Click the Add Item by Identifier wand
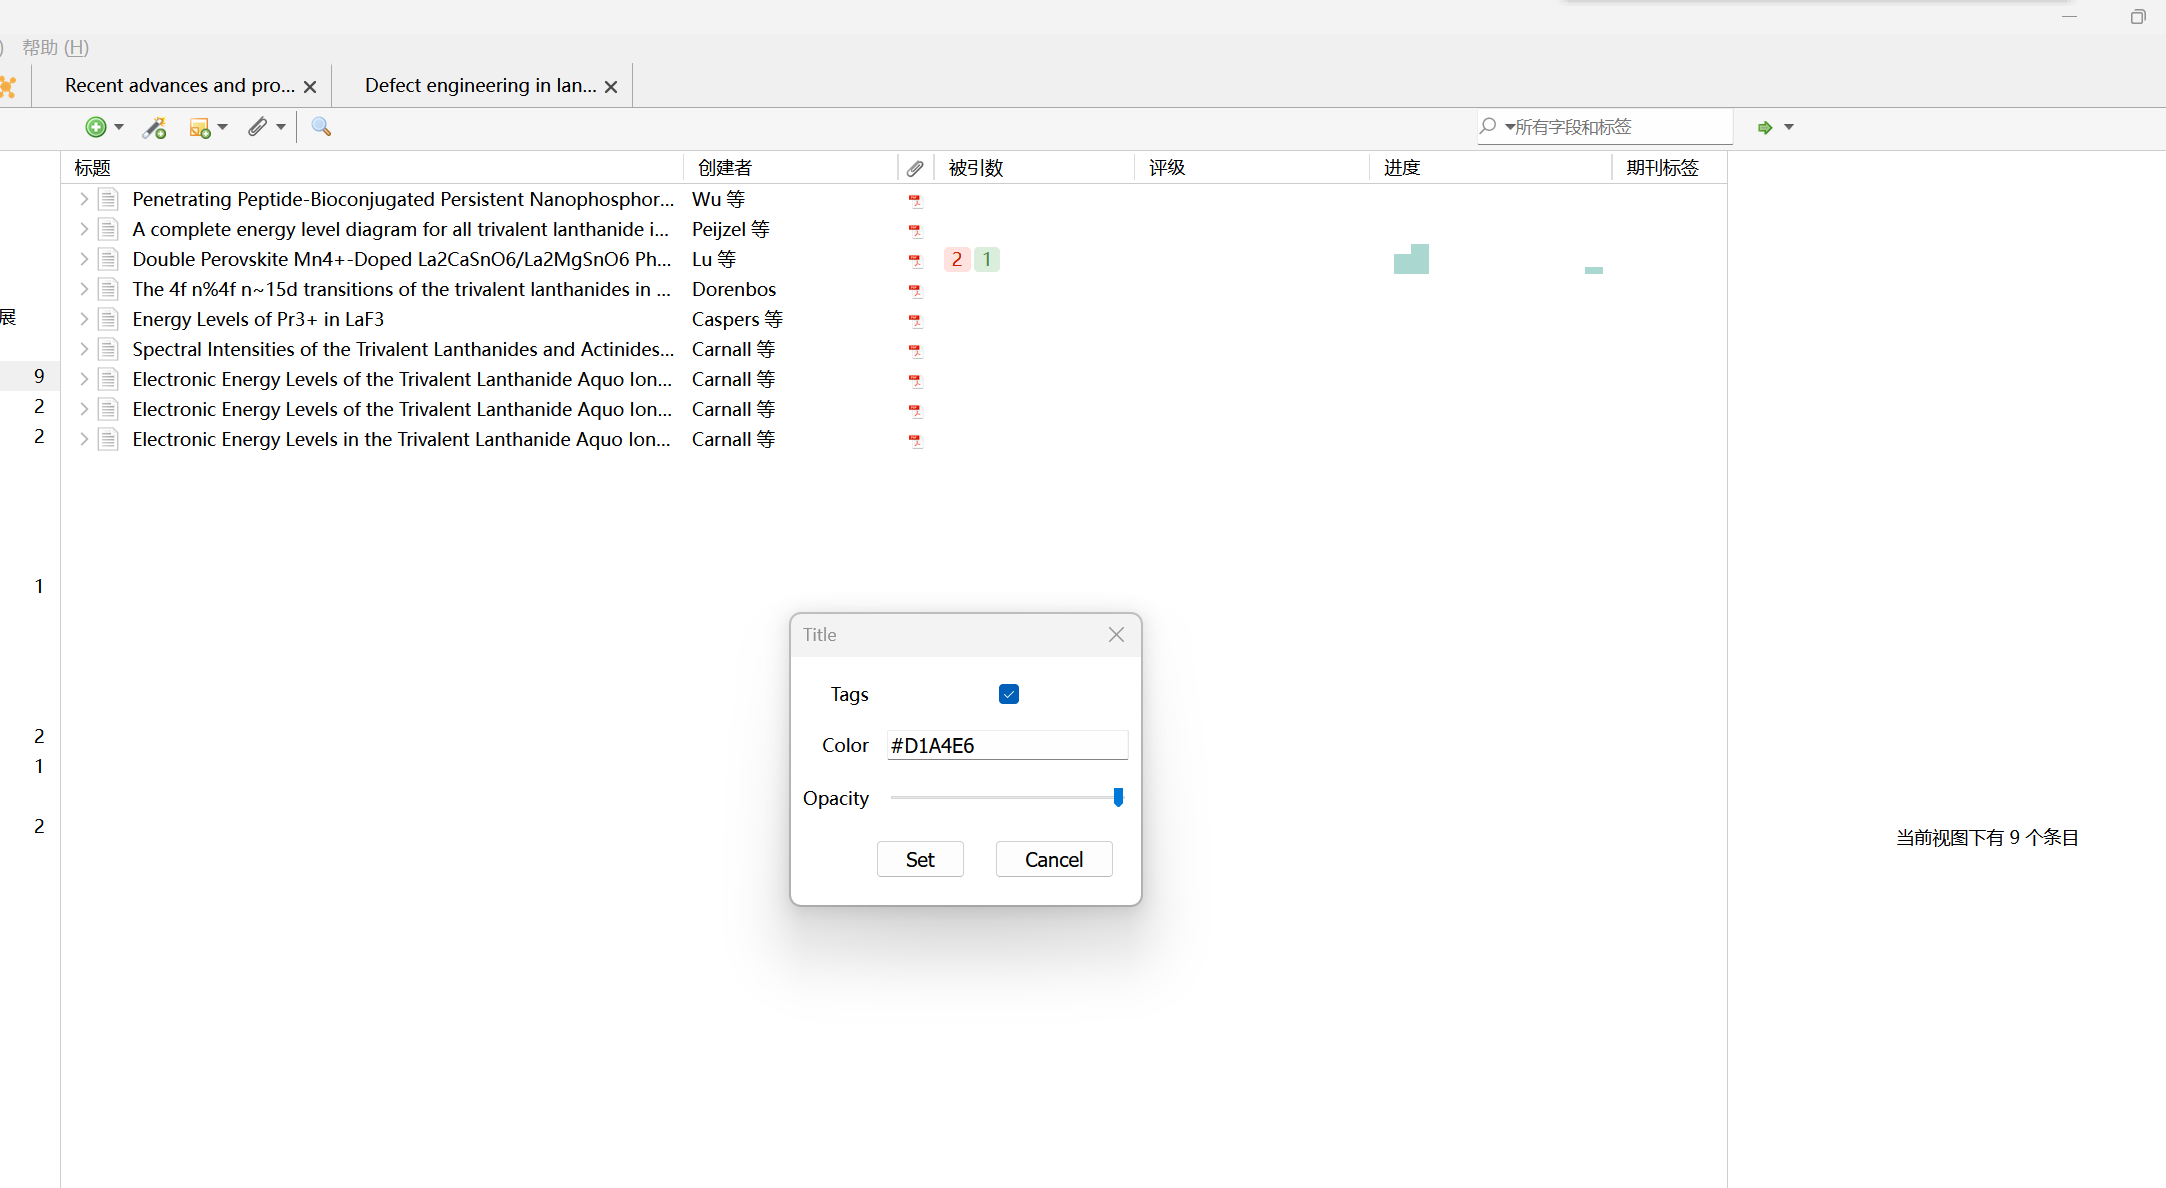The image size is (2166, 1188). tap(154, 127)
